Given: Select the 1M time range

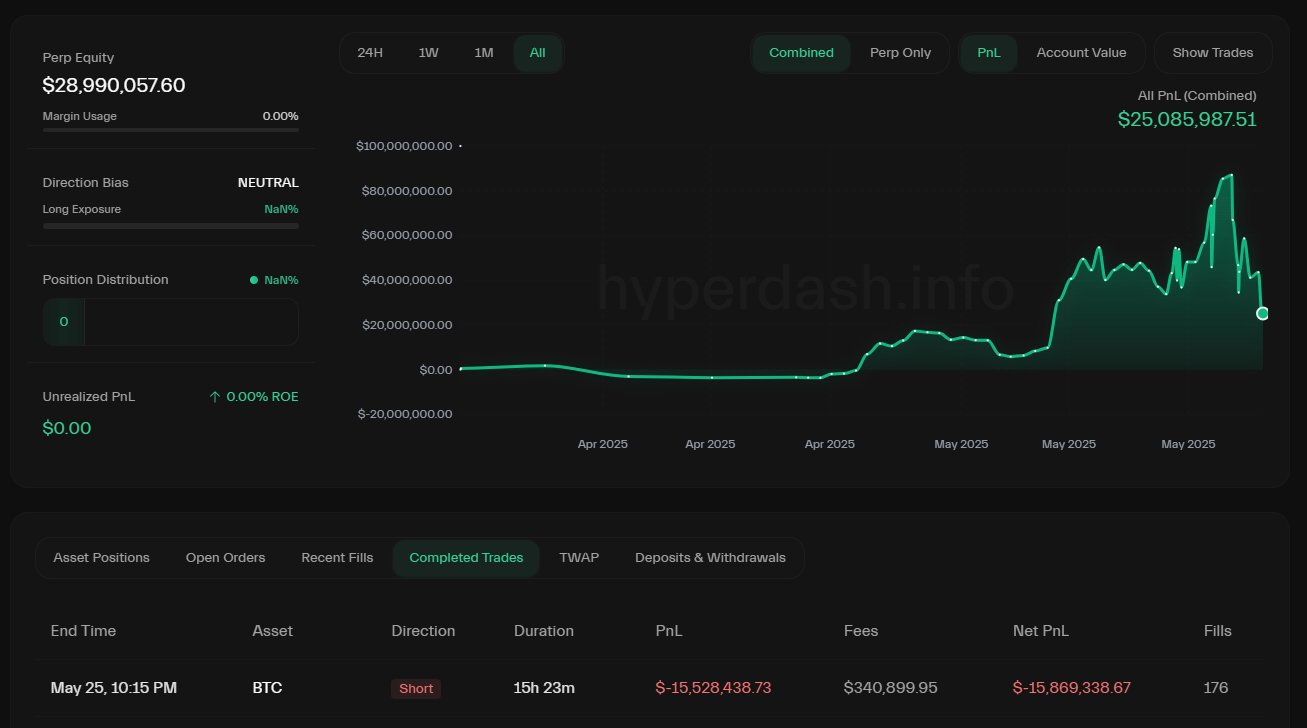Looking at the screenshot, I should coord(484,53).
